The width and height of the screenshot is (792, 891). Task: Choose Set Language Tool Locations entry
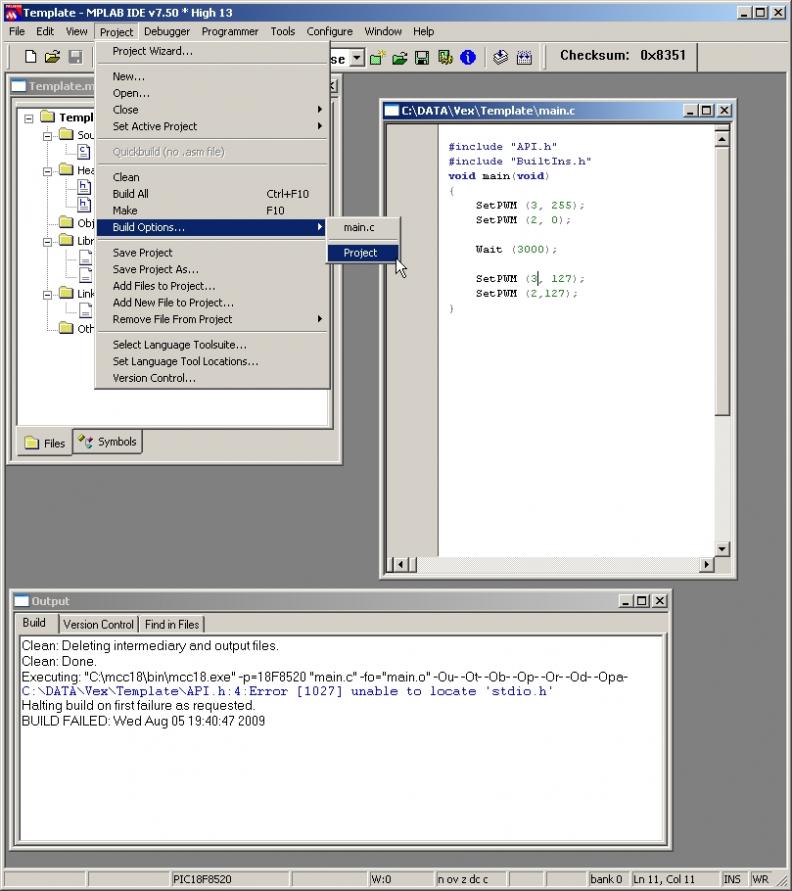(x=213, y=361)
